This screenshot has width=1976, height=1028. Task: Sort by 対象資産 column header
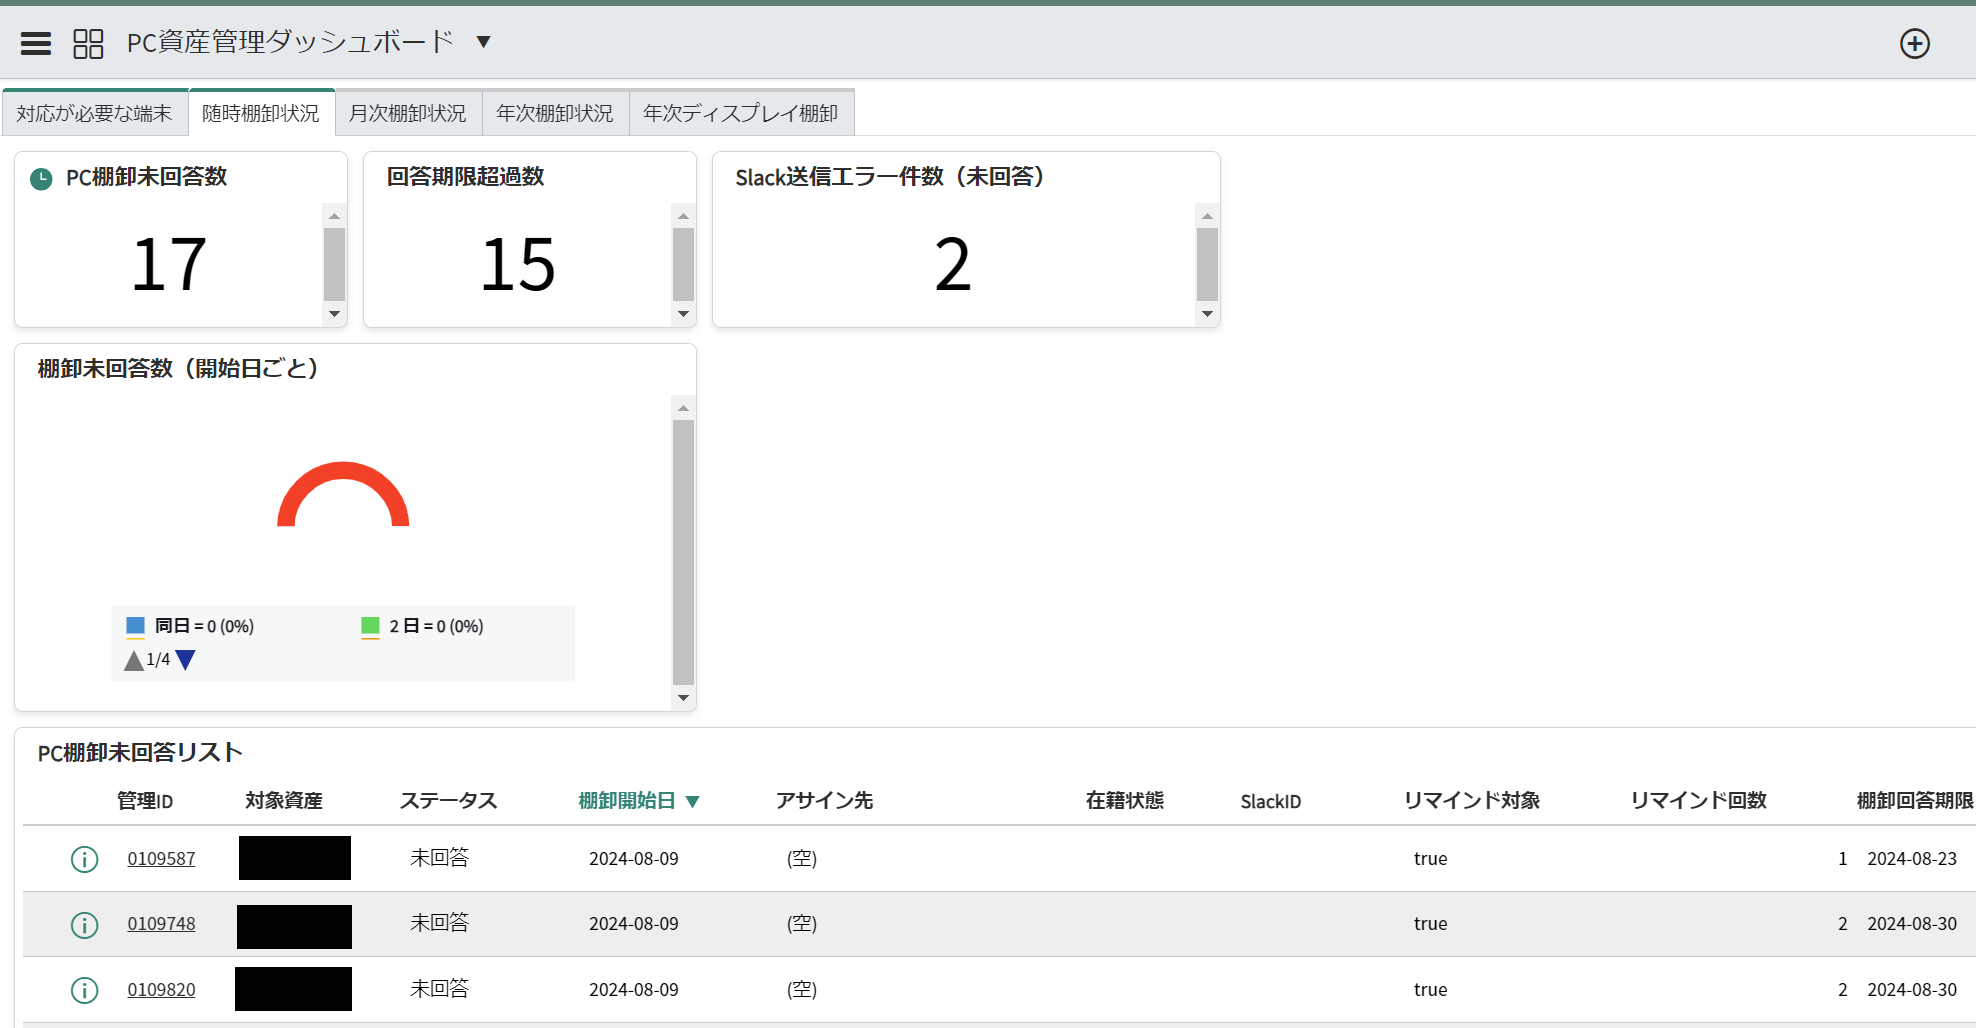point(284,801)
